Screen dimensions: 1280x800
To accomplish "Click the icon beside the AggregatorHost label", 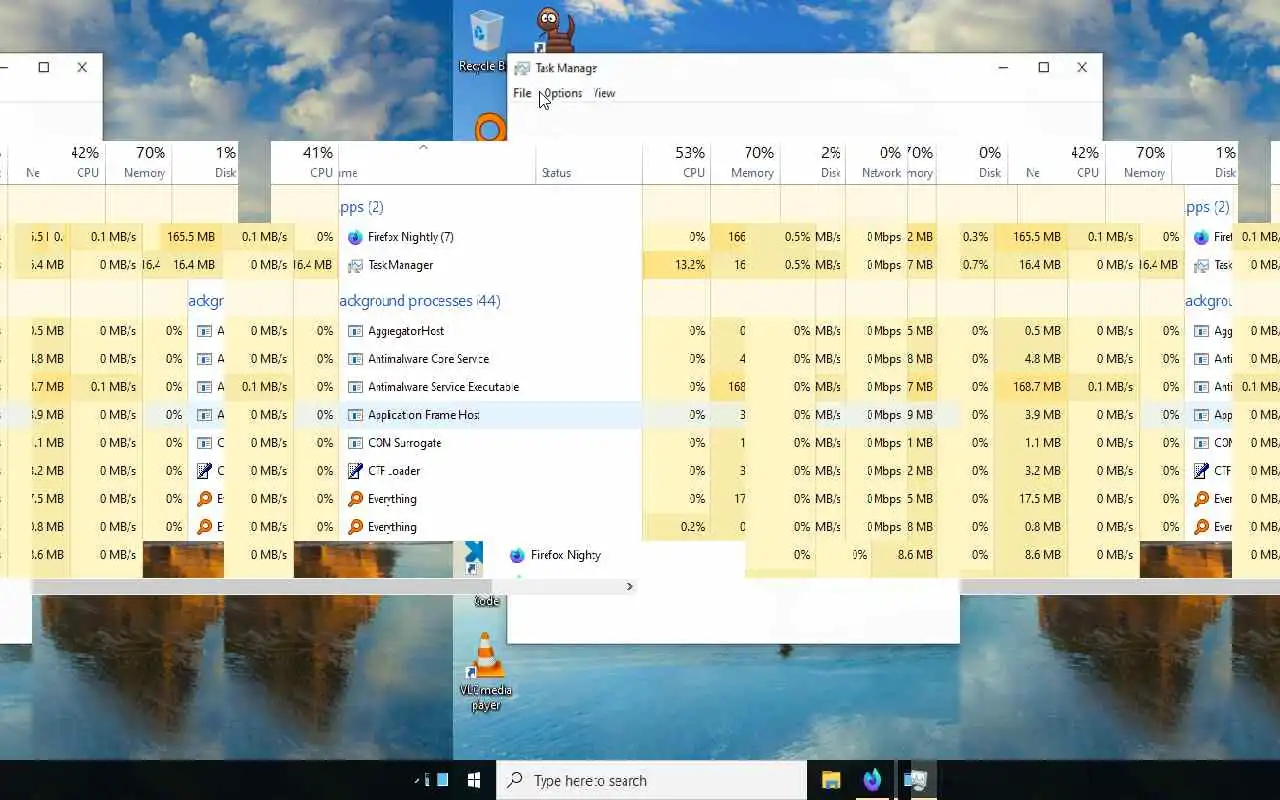I will [355, 331].
